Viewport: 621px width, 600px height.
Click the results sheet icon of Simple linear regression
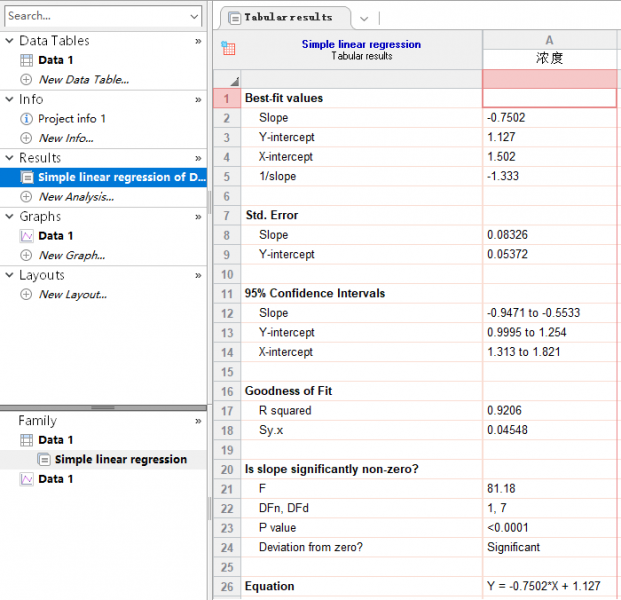click(27, 177)
